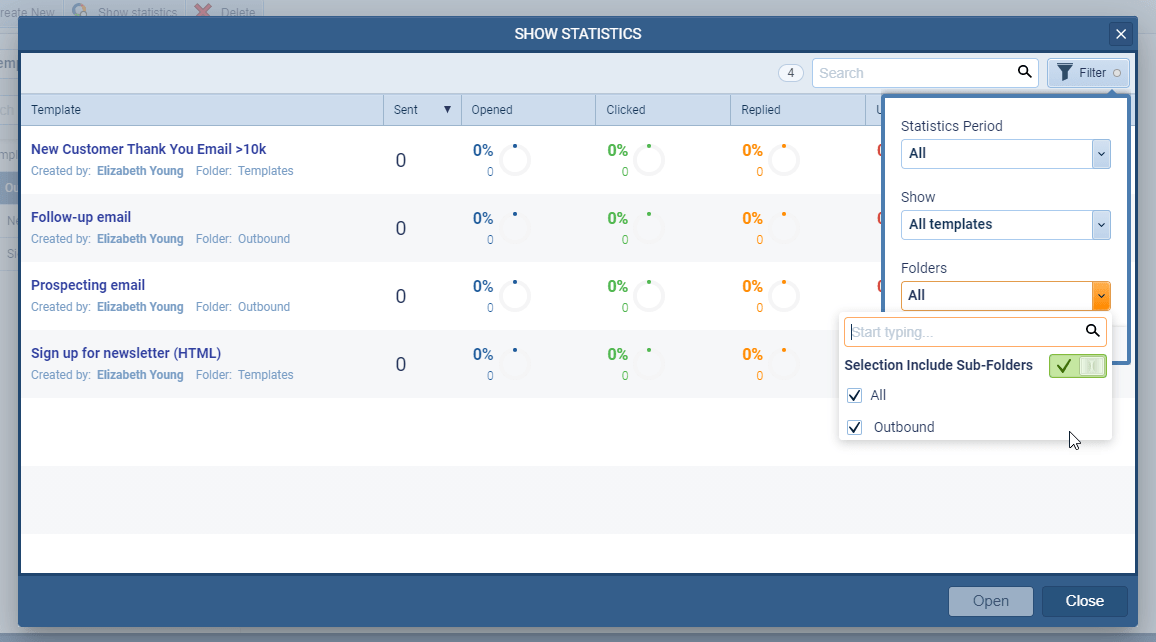
Task: Open the Sign up for newsletter (HTML) template
Action: [x=126, y=353]
